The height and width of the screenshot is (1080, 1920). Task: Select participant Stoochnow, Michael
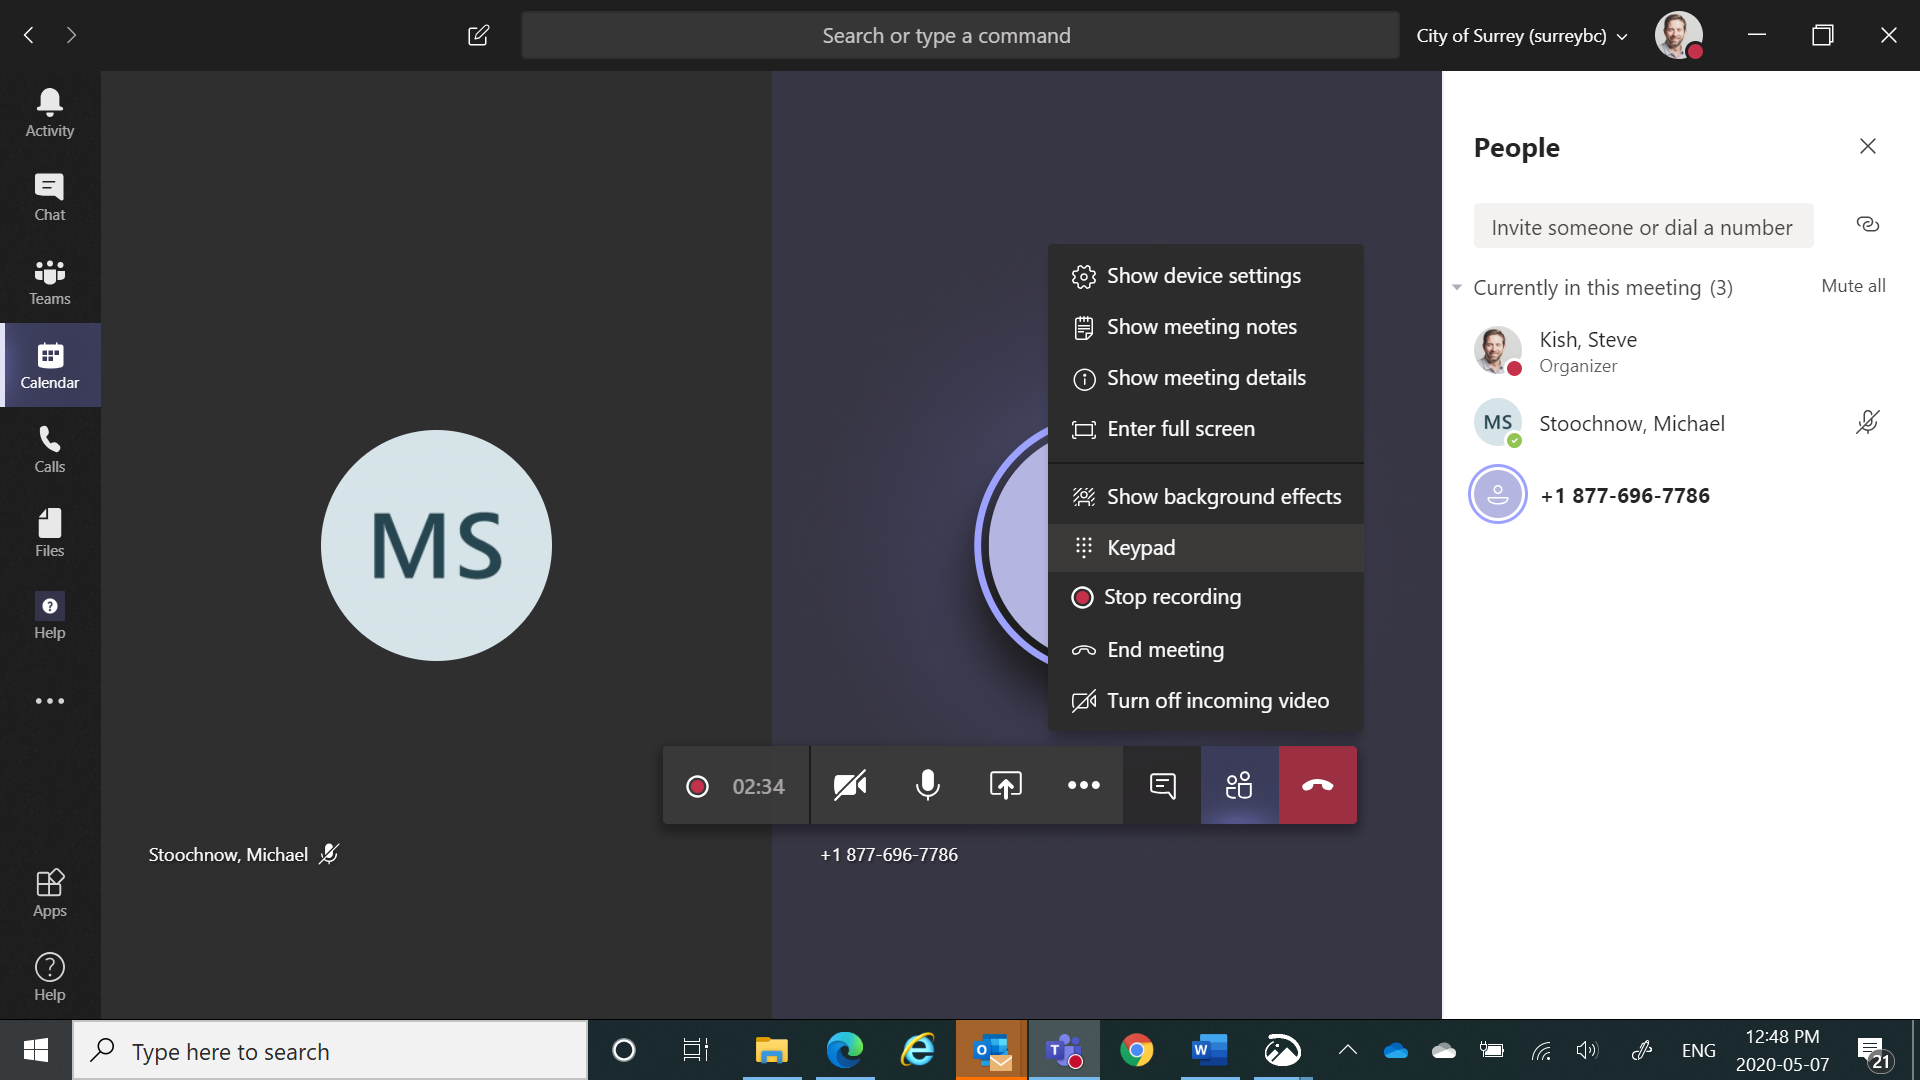(1680, 423)
